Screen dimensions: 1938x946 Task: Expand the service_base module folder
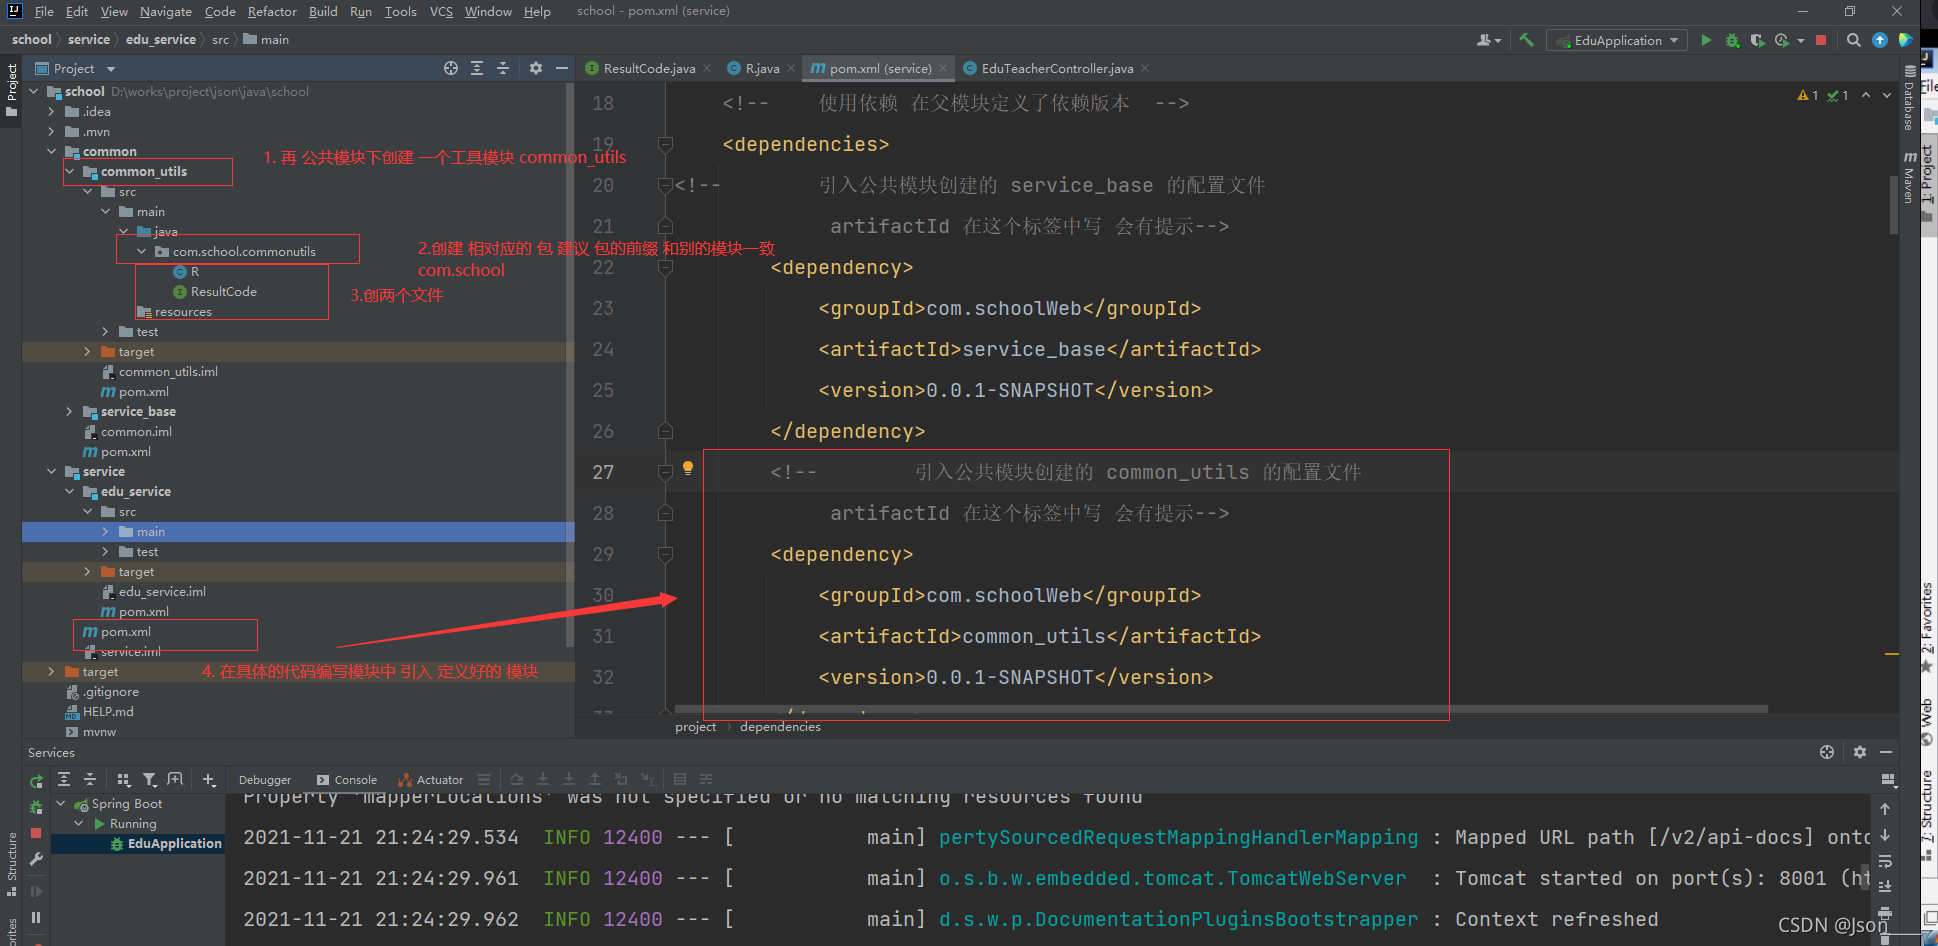point(68,411)
